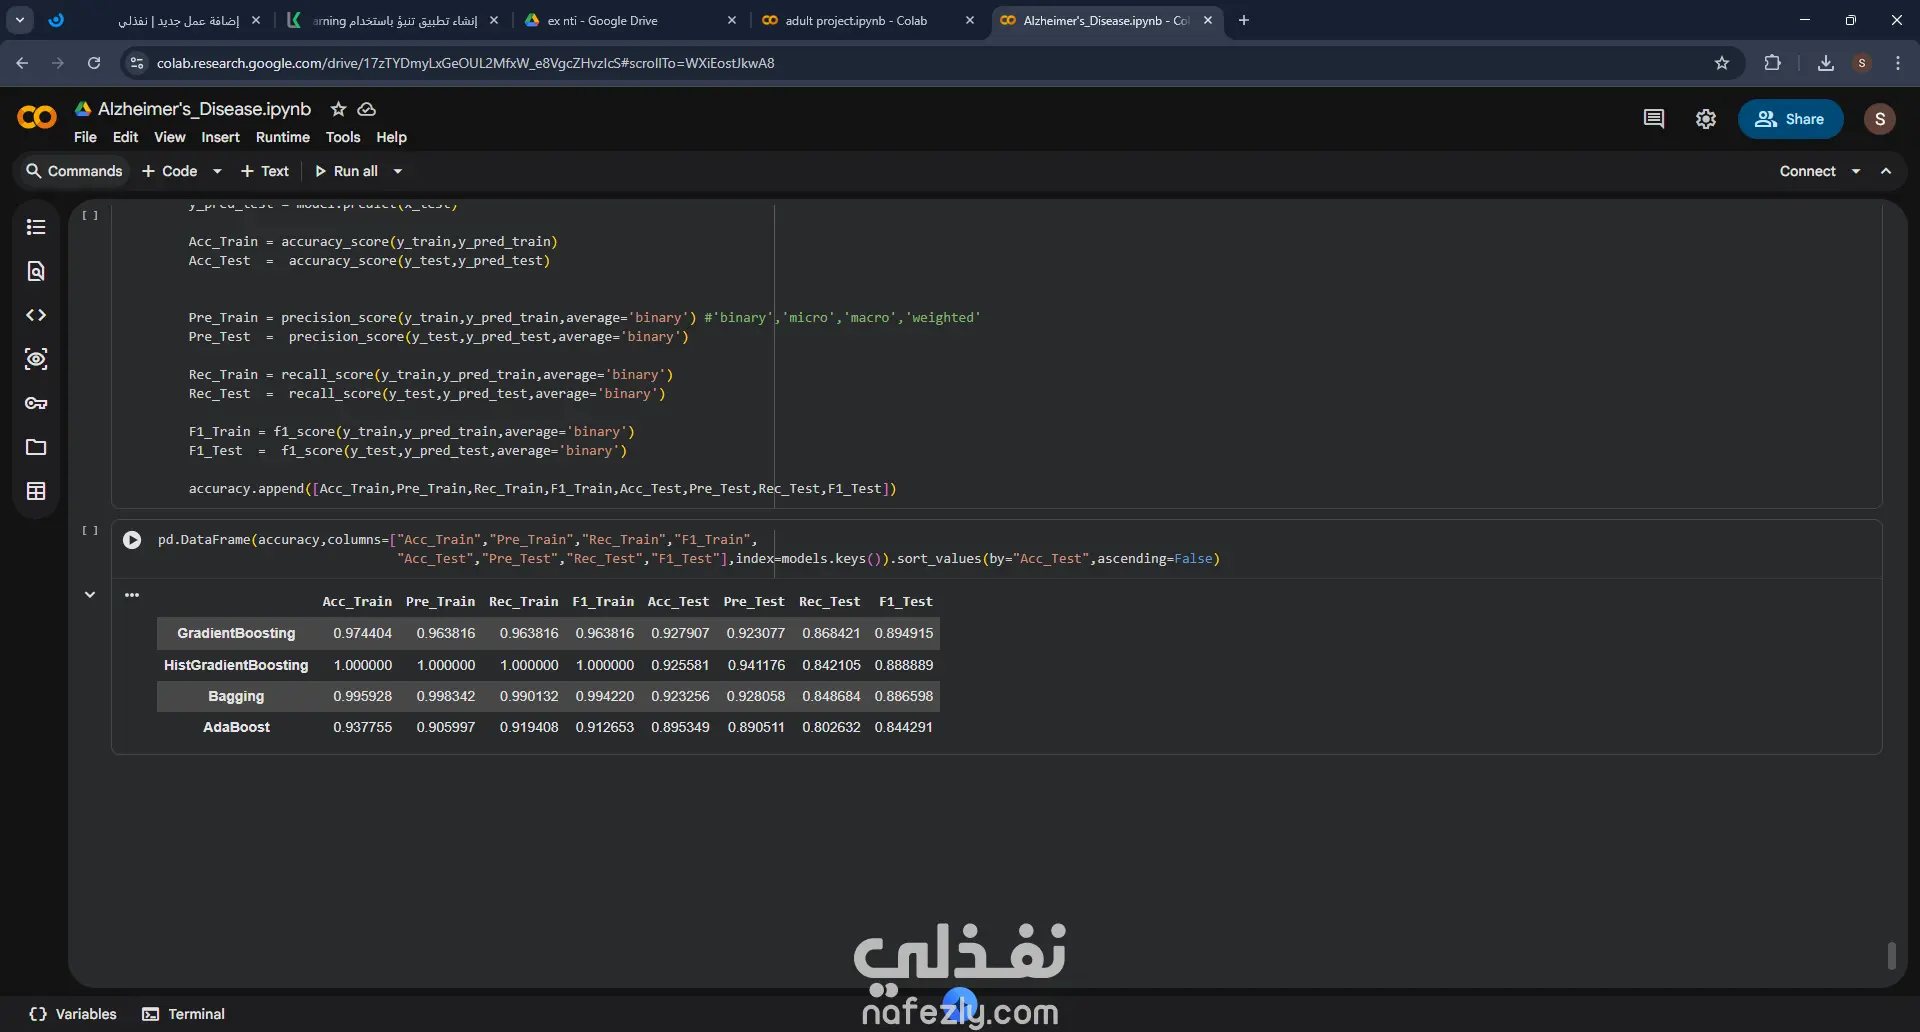Add a Text cell
The height and width of the screenshot is (1032, 1920).
tap(265, 172)
